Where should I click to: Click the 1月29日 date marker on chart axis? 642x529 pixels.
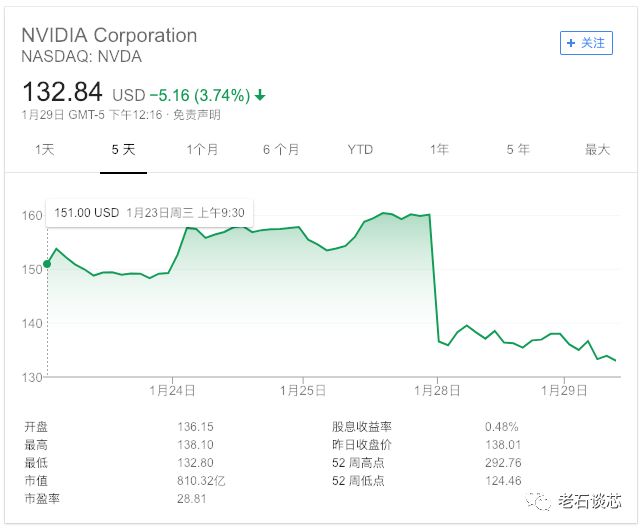564,390
